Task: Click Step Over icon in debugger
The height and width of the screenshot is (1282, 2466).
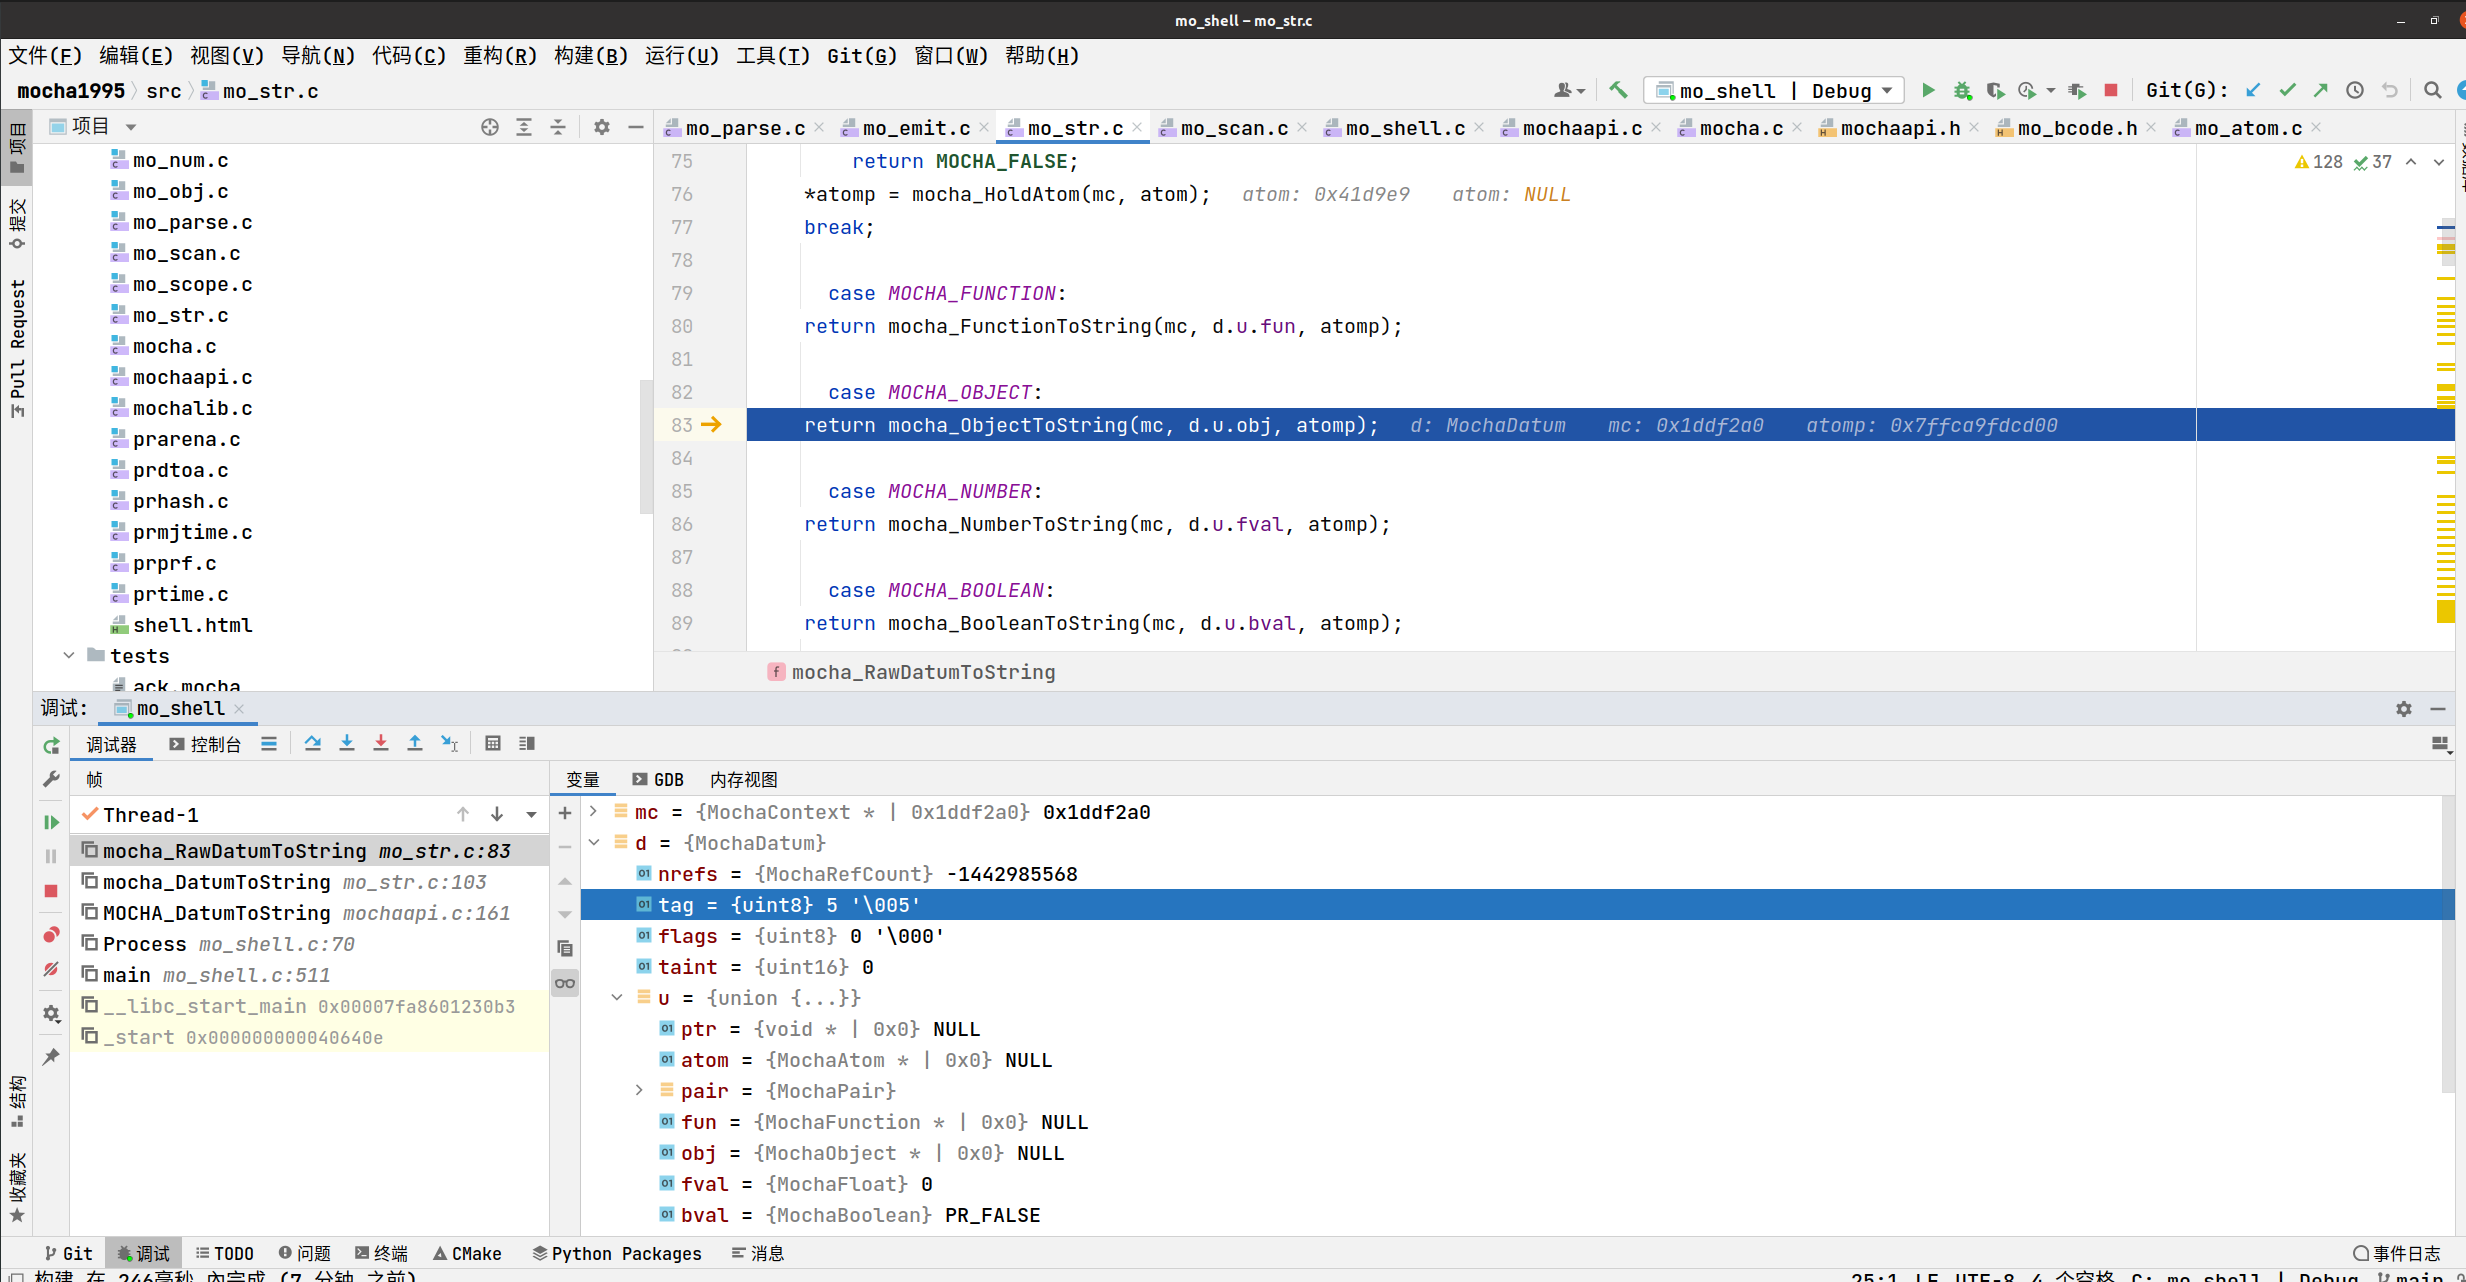Action: pyautogui.click(x=313, y=743)
